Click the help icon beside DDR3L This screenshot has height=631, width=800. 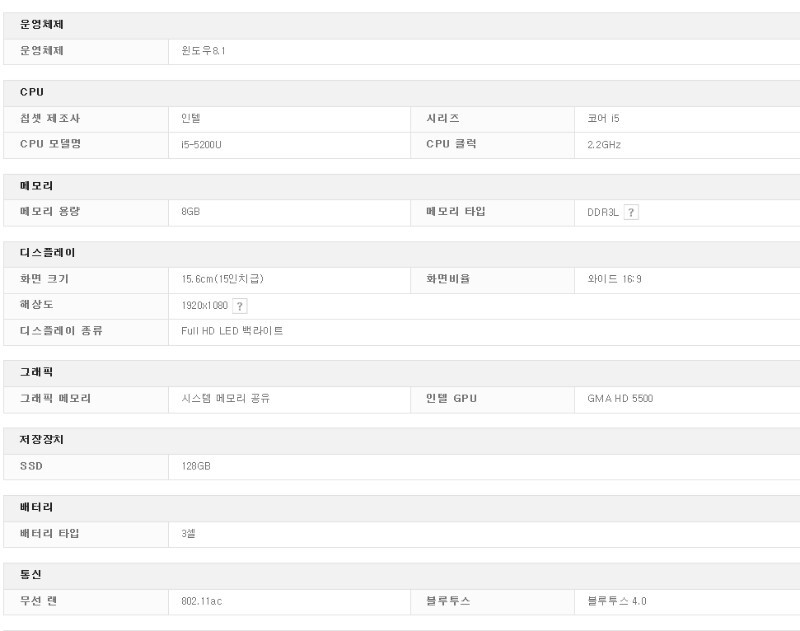click(x=631, y=212)
